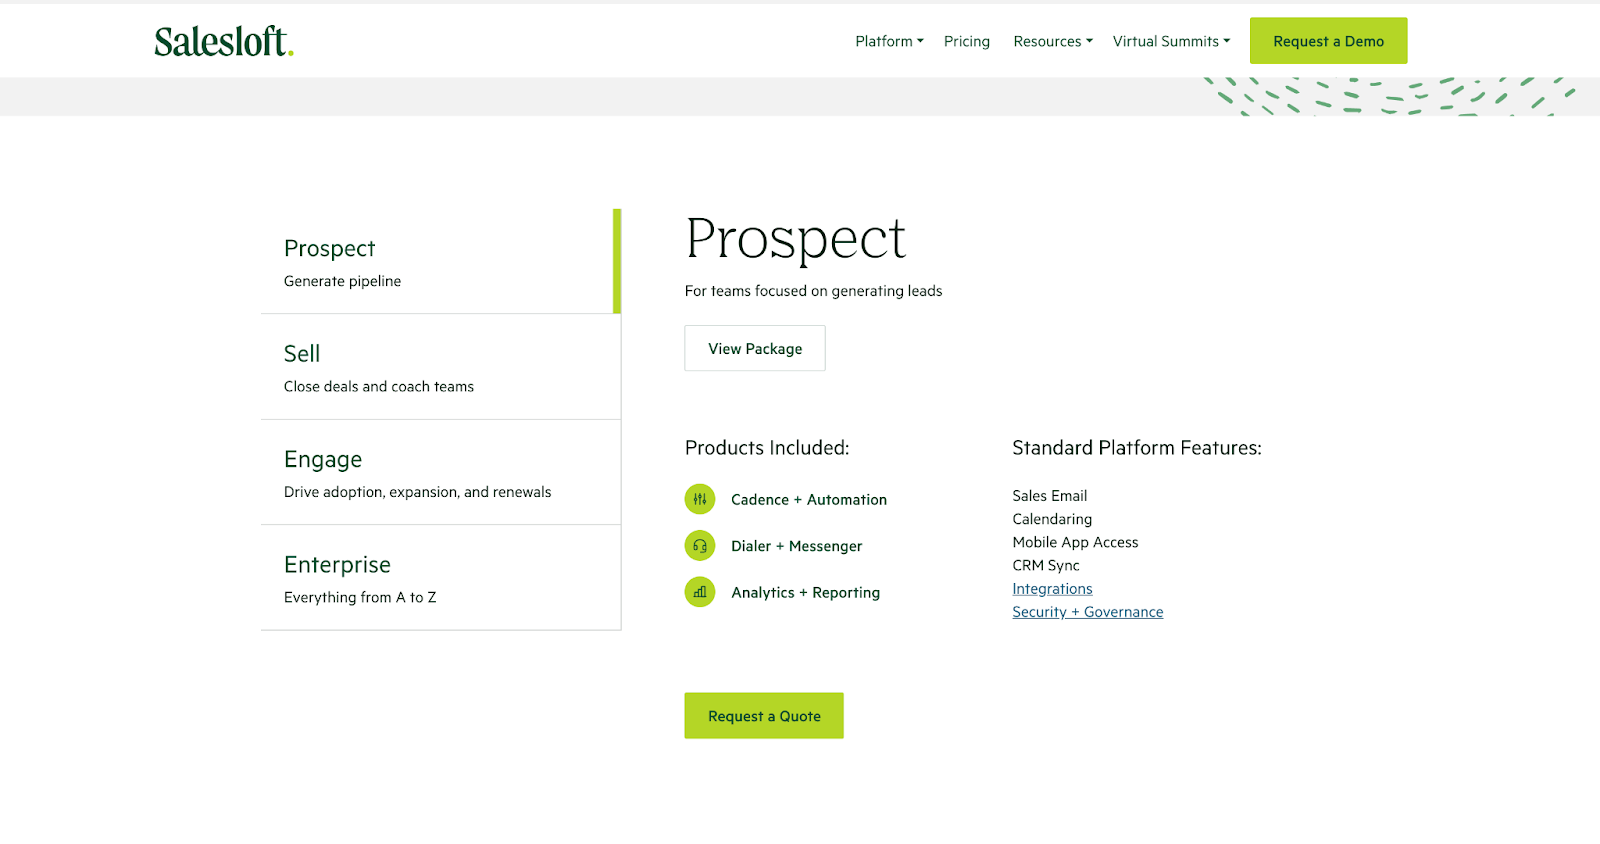
Task: Click the Dialer + Messenger headset icon
Action: [700, 546]
